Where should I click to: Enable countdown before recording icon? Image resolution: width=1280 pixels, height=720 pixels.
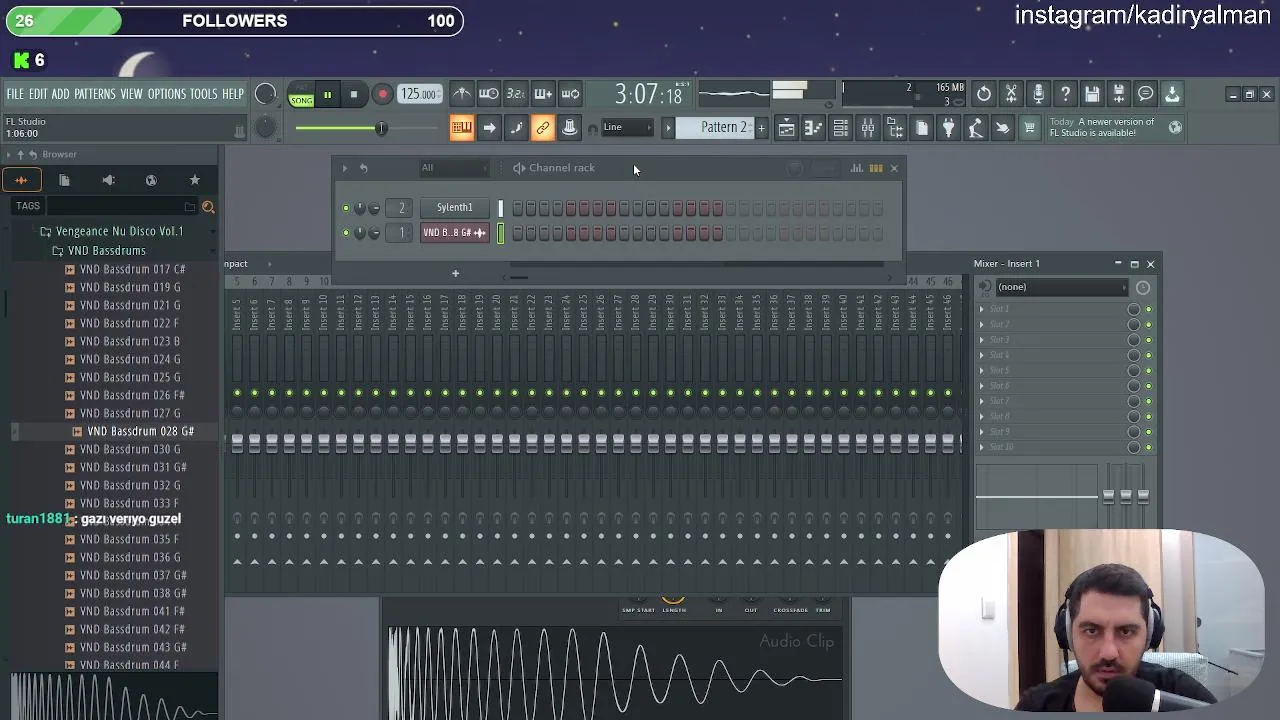(515, 94)
